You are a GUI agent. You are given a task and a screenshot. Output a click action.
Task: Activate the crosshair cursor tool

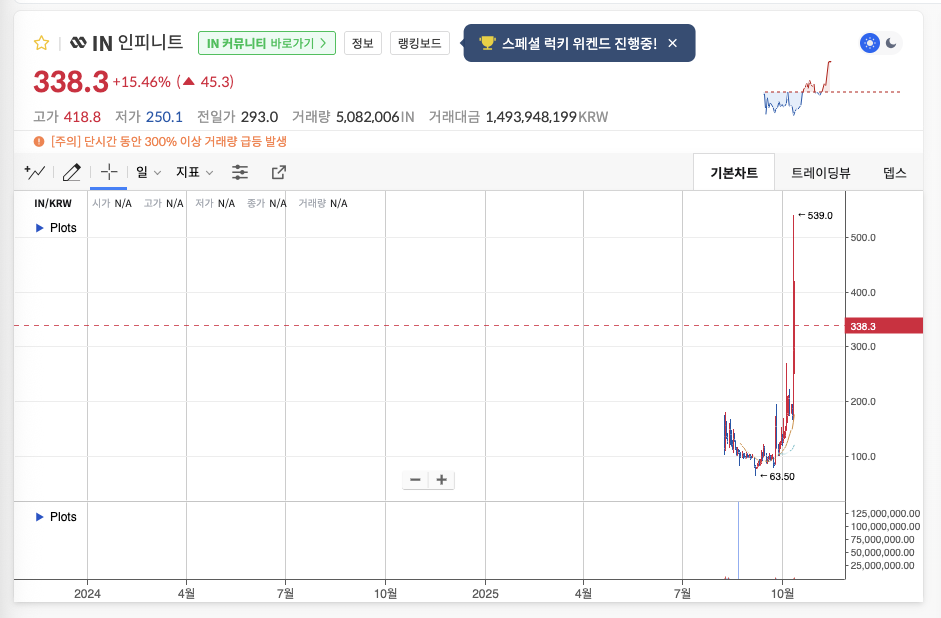tap(108, 172)
